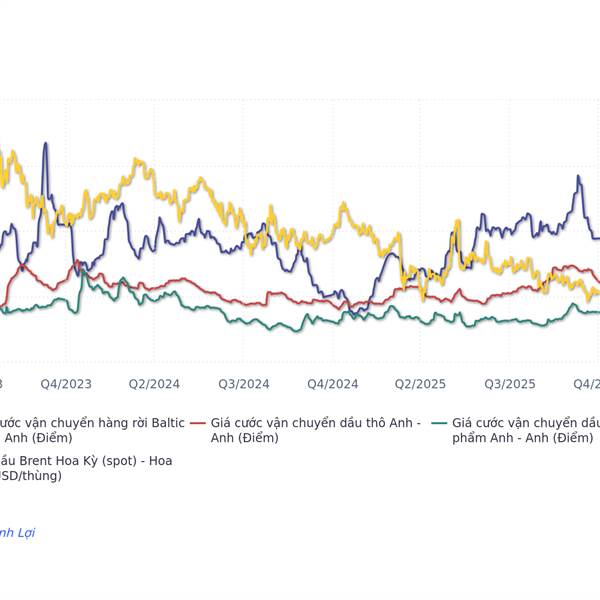Click the yellow line's peak above Q2/2024

pyautogui.click(x=136, y=161)
